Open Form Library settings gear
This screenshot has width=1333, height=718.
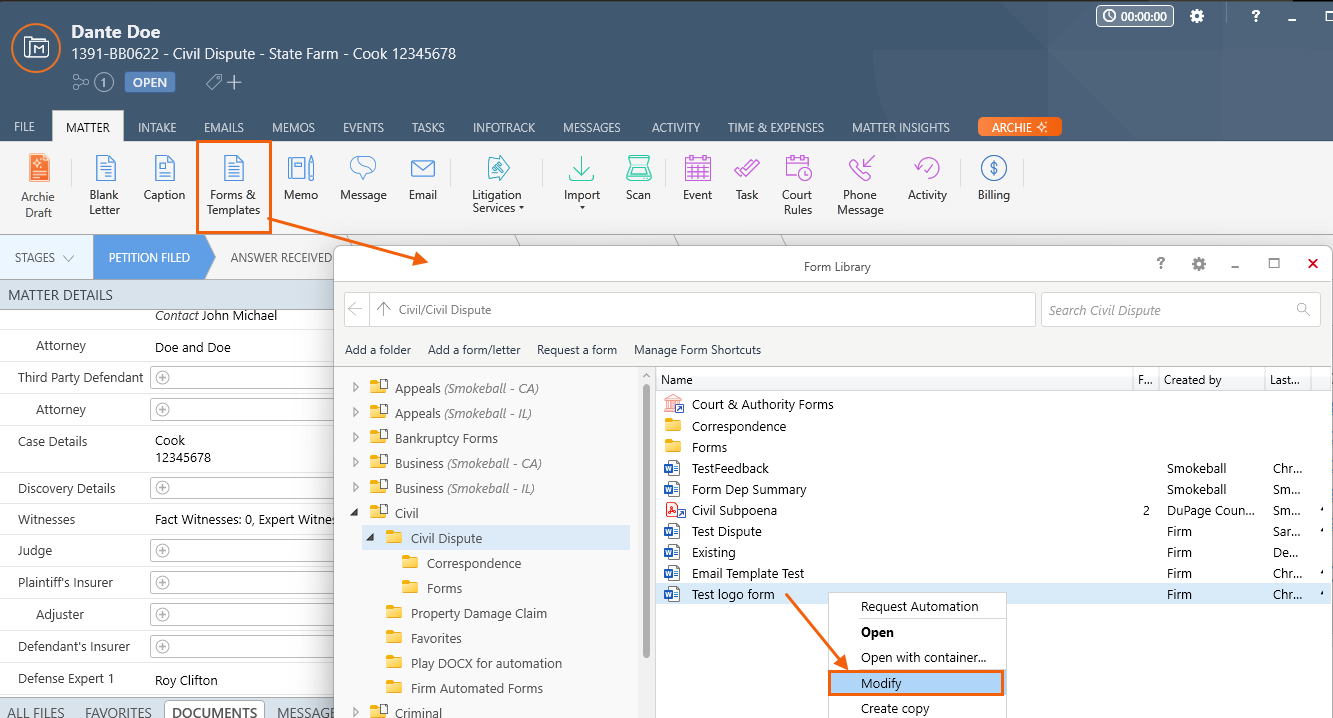point(1199,264)
